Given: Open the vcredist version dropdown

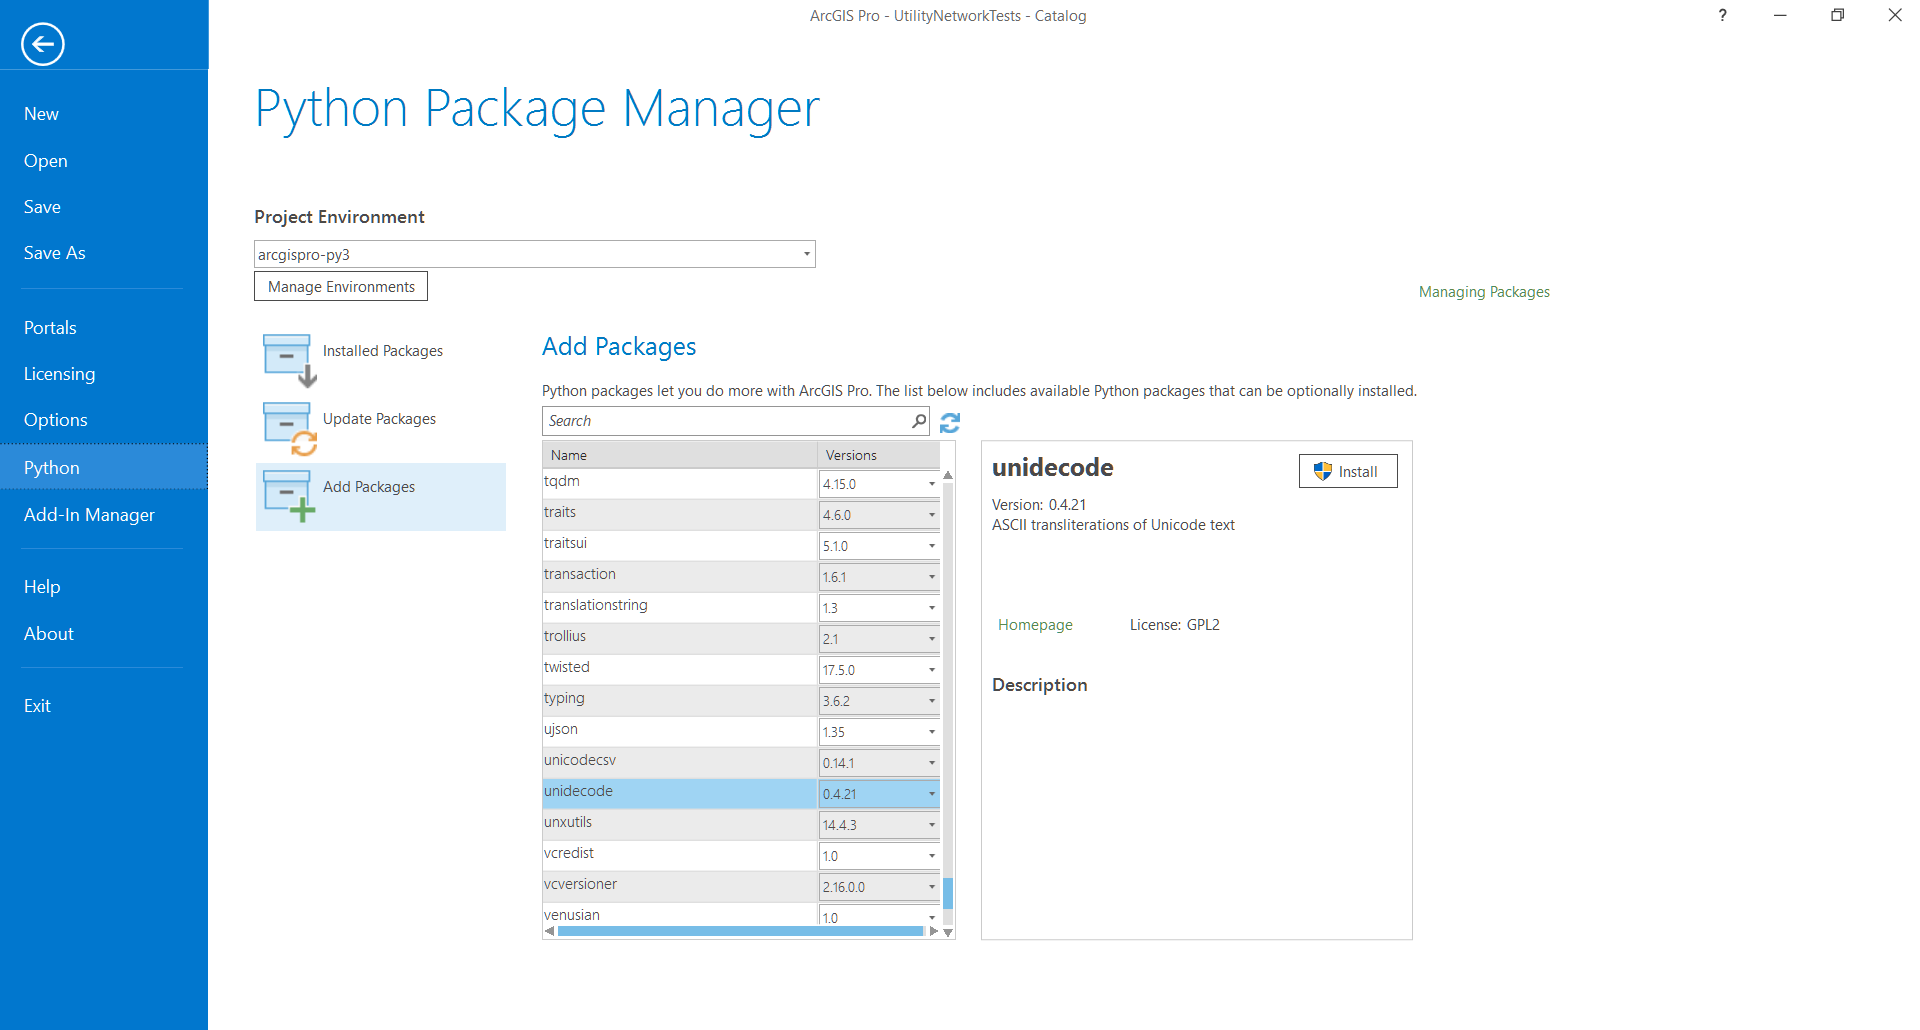Looking at the screenshot, I should [931, 856].
